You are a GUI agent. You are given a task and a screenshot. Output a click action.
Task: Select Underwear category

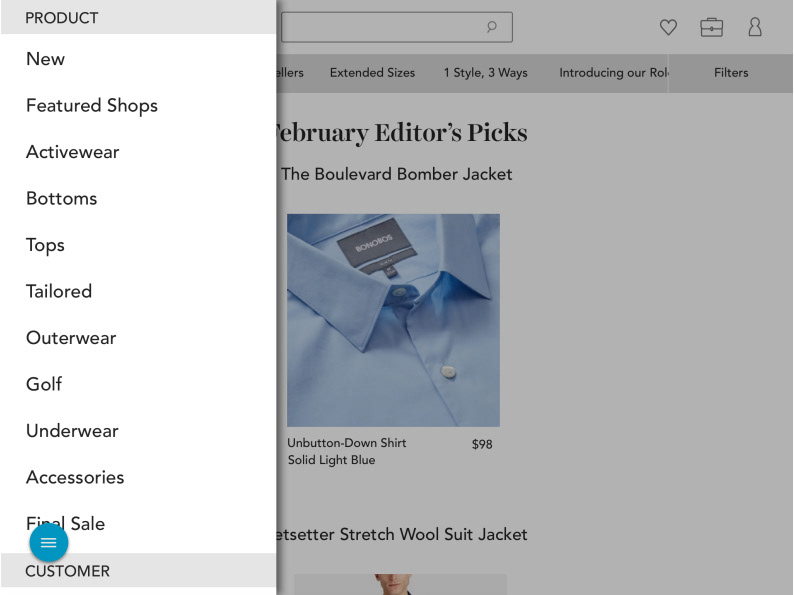[x=72, y=431]
